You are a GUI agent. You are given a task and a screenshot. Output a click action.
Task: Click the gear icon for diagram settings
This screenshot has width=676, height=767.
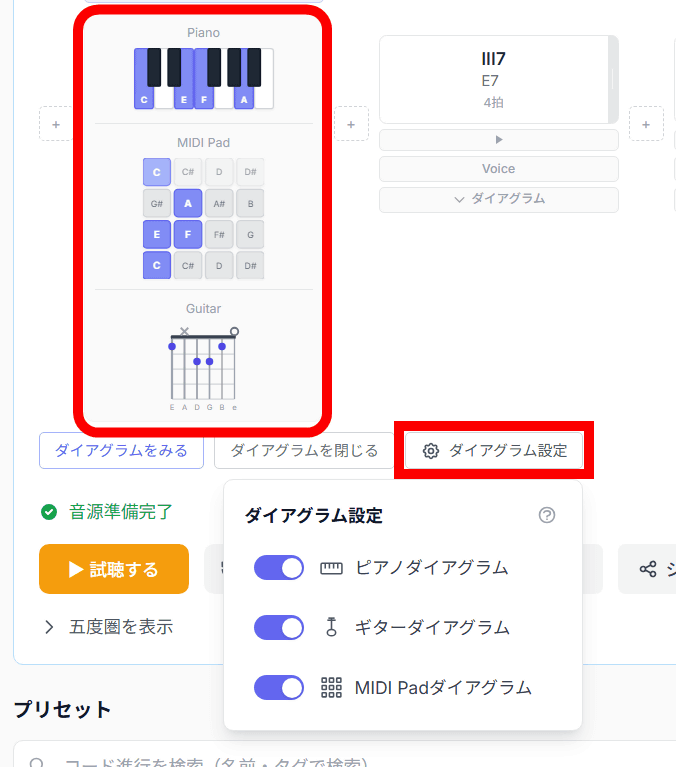point(431,451)
